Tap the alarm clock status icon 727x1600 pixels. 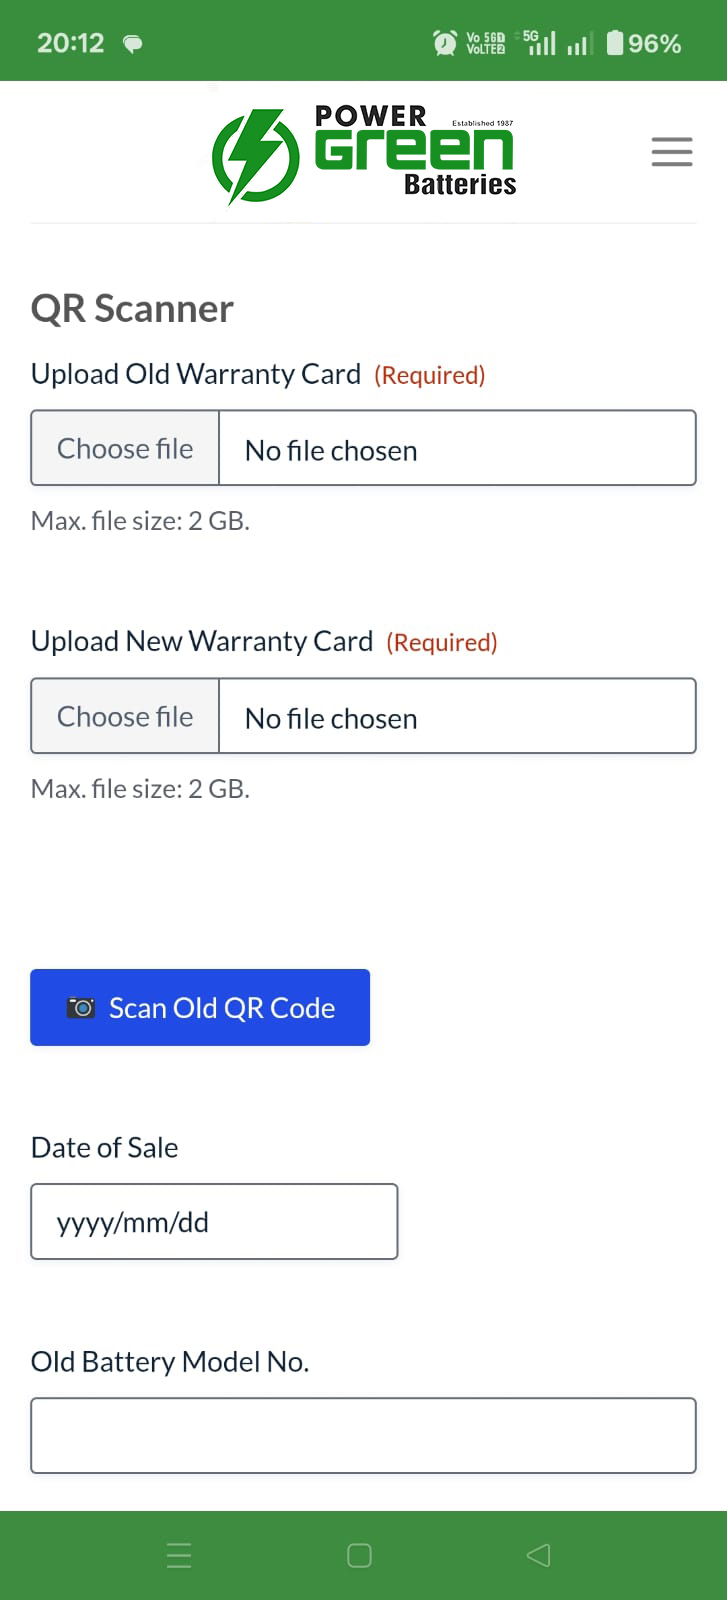click(x=444, y=43)
